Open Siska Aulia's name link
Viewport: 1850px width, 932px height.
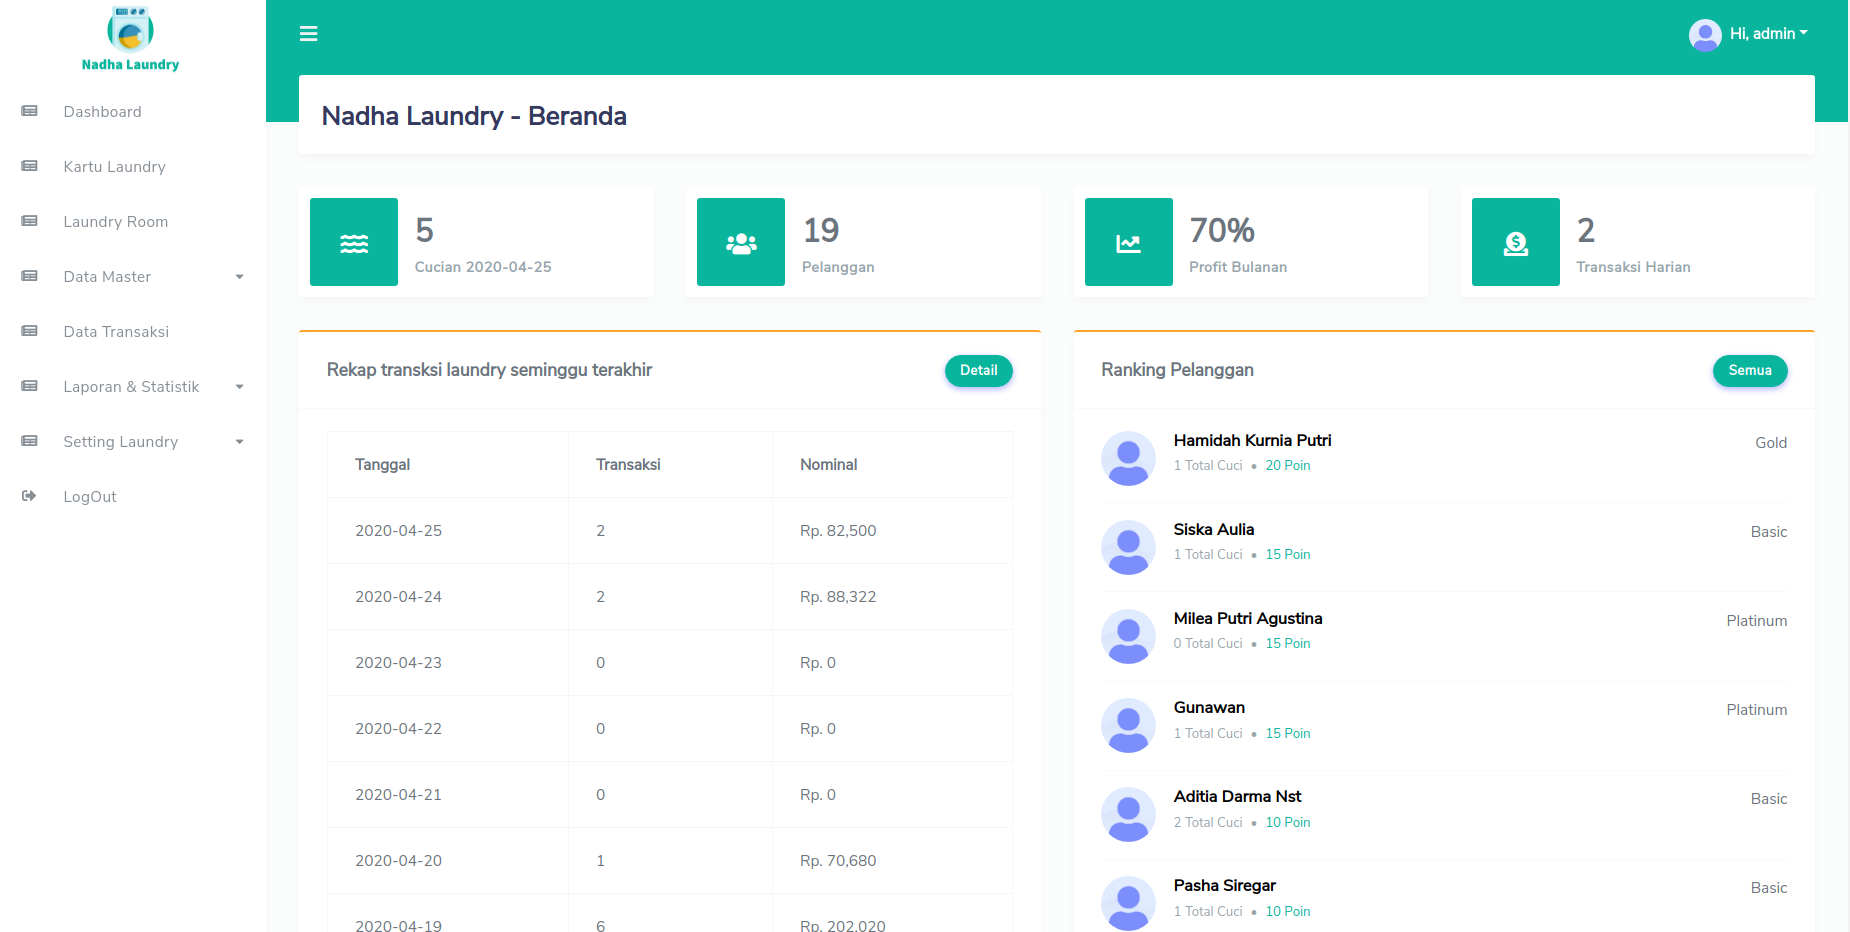tap(1213, 529)
